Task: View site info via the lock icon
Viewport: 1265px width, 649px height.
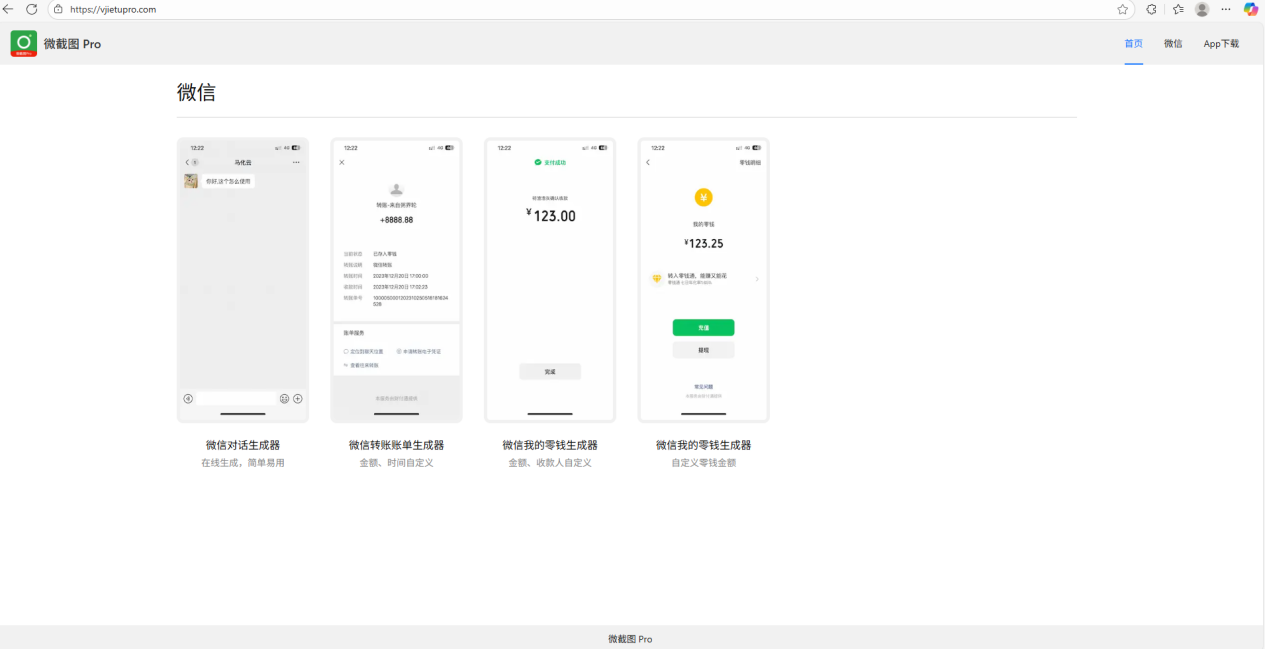Action: coord(58,9)
